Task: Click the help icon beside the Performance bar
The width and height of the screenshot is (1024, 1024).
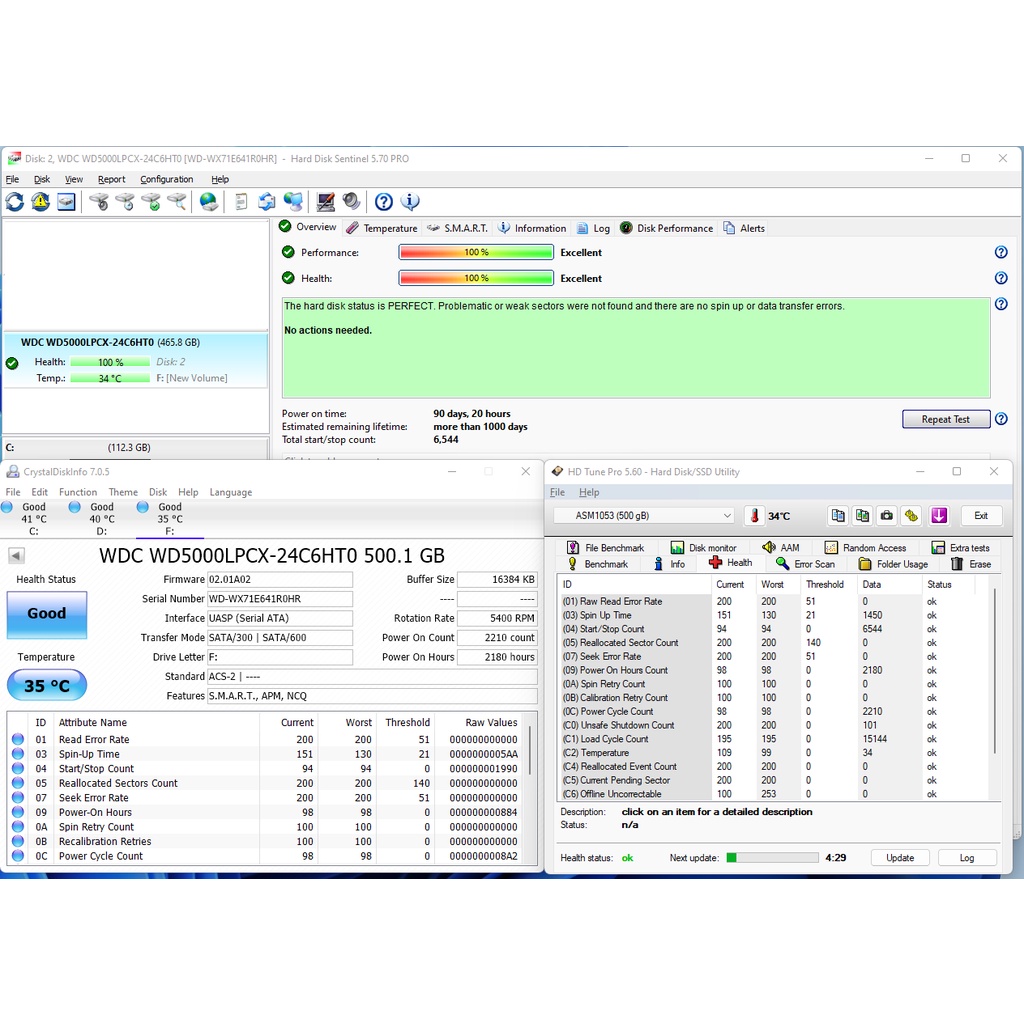Action: point(1001,253)
